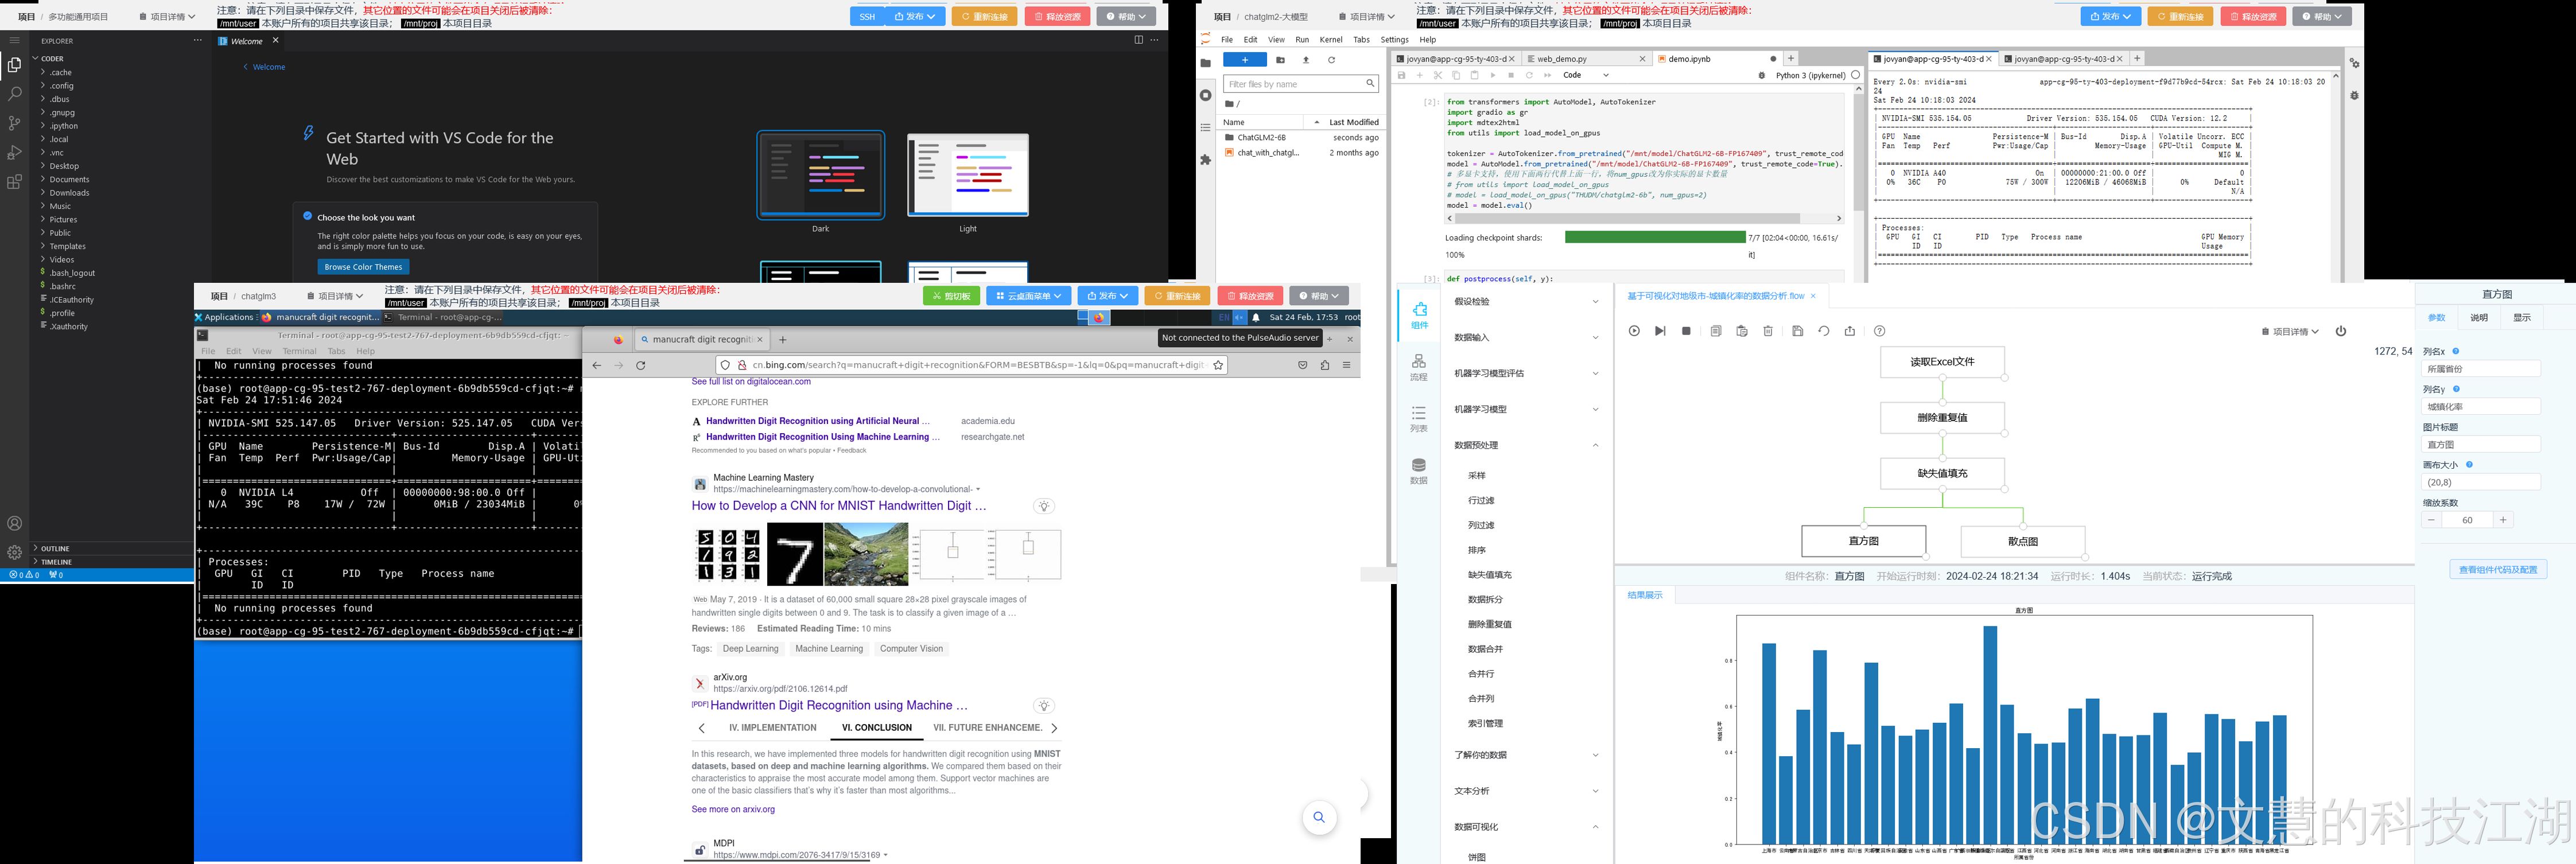Switch to the 说明 tab in properties panel
The image size is (2576, 864).
point(2478,318)
